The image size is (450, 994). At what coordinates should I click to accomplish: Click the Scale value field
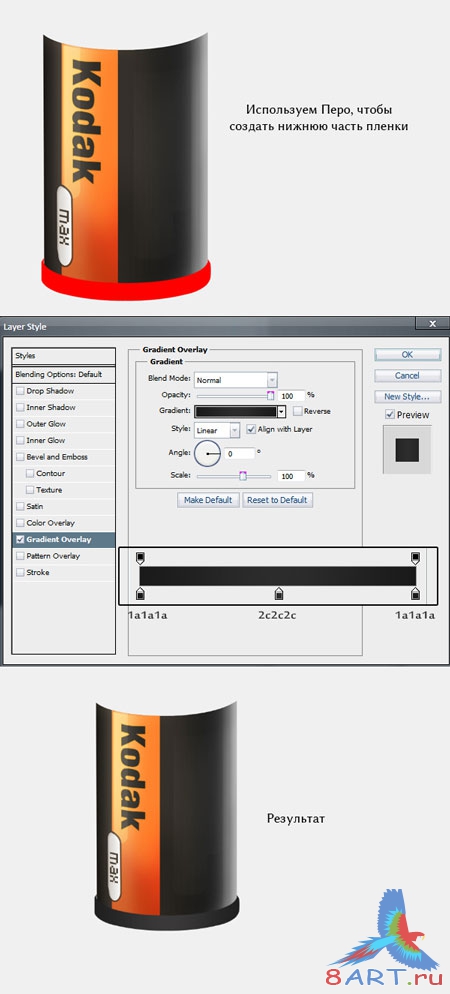pos(291,475)
